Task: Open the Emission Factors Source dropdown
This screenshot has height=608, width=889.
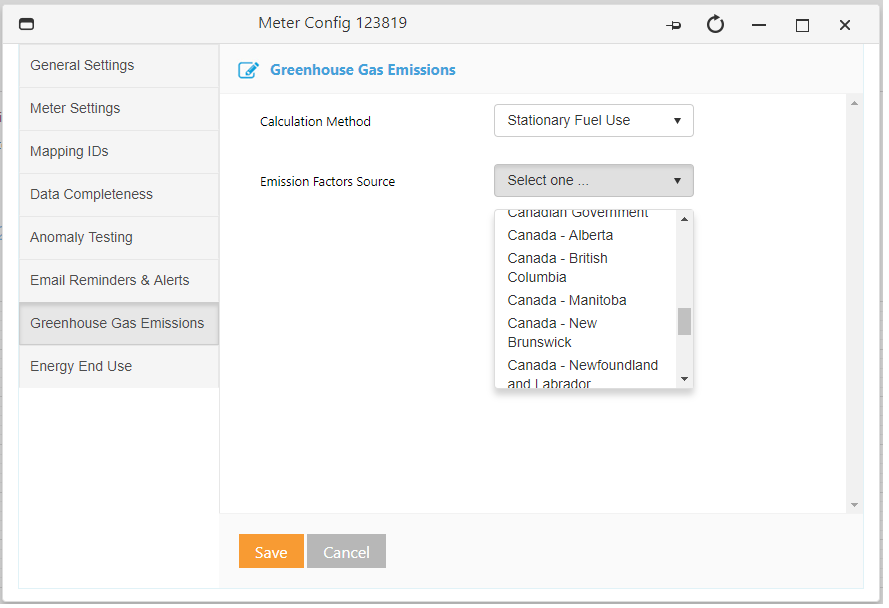Action: tap(594, 181)
